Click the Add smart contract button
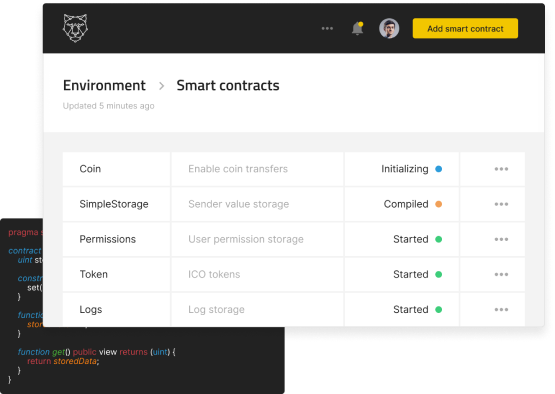Viewport: 555px width, 394px height. pos(465,28)
